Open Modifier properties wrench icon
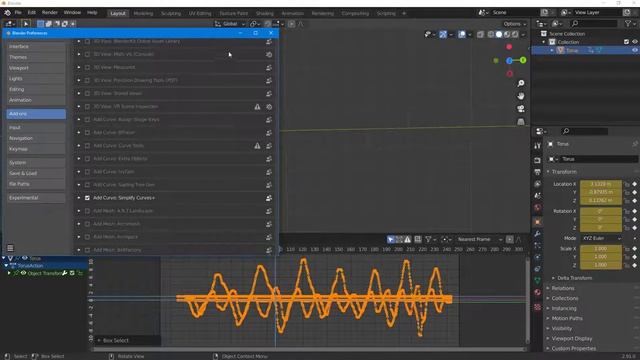 537,233
